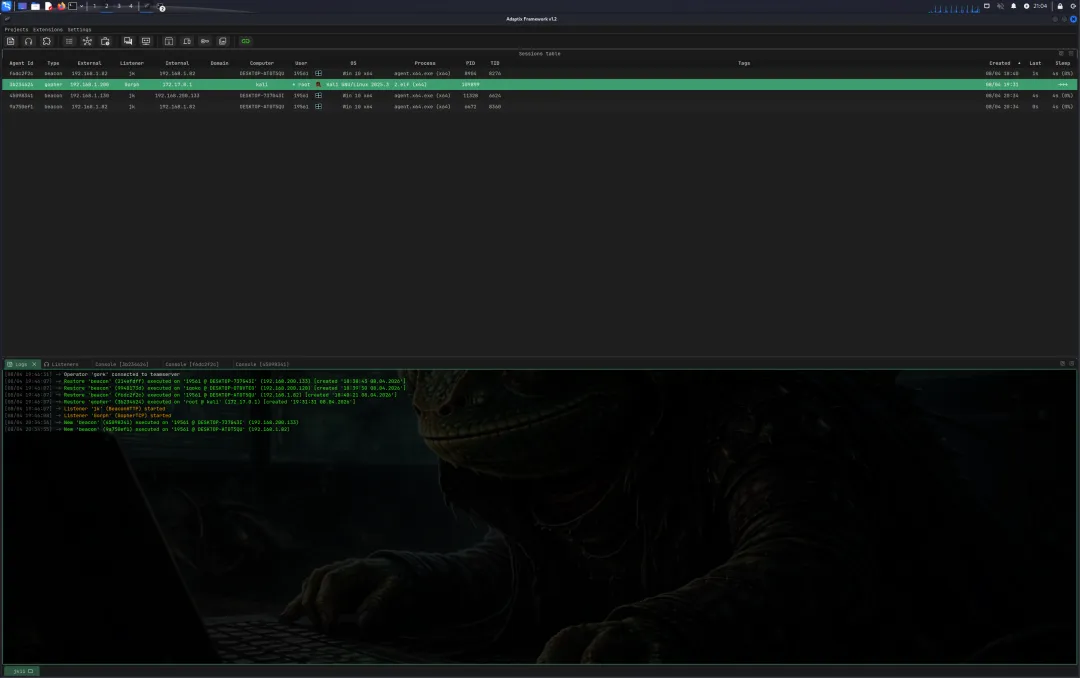Click the monitor/tunnels toolbar icon
Viewport: 1080px width, 678px height.
click(145, 41)
